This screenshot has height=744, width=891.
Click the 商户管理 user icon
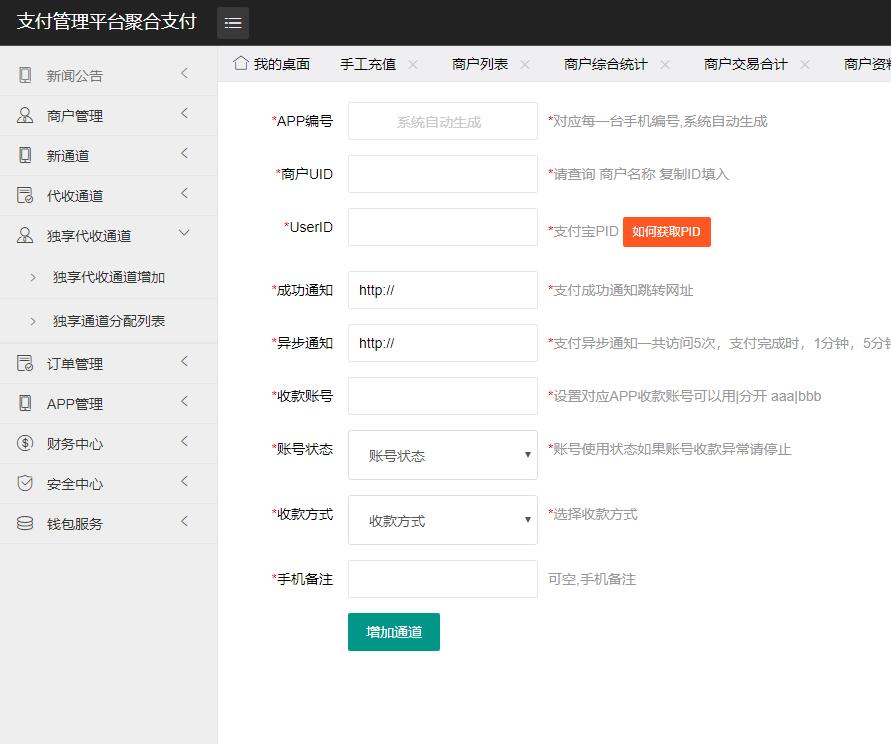[x=25, y=115]
